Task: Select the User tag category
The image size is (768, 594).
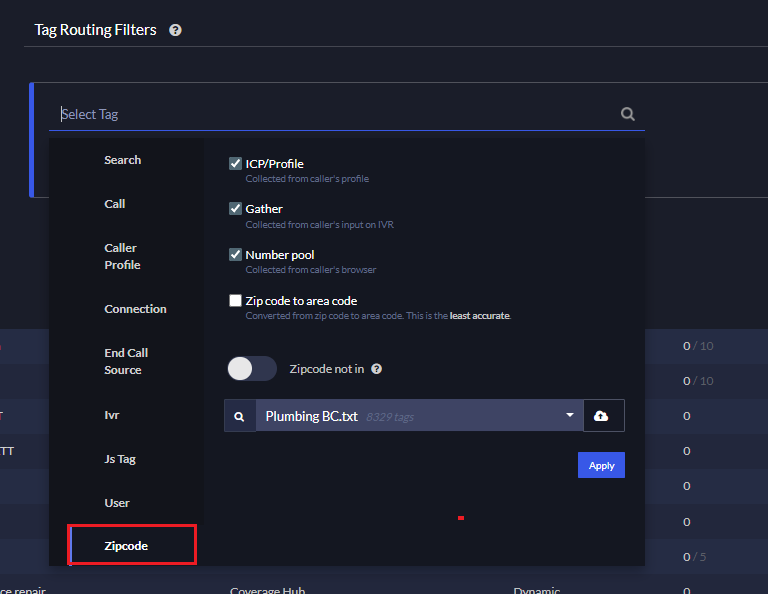Action: pos(117,503)
